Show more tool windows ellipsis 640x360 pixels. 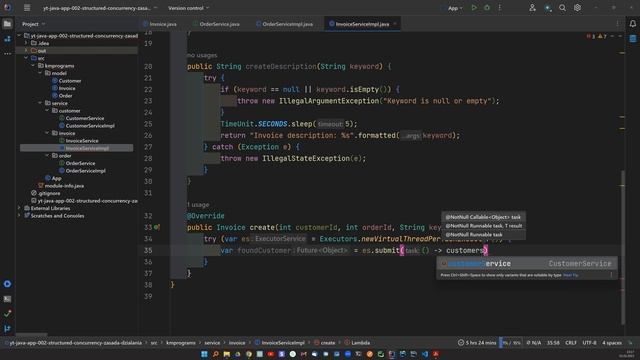tap(7, 53)
